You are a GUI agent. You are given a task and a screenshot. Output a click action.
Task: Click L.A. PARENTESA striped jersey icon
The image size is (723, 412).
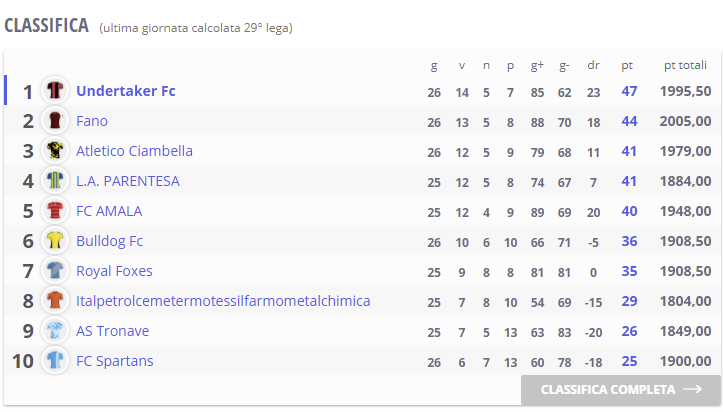point(55,180)
